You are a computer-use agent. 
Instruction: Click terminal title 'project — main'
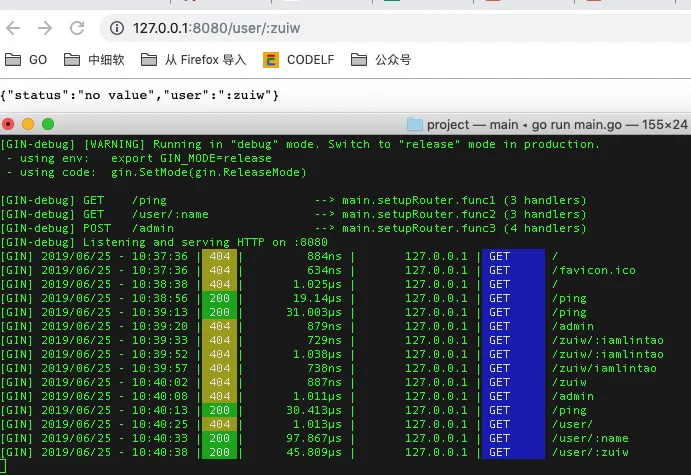(x=472, y=125)
